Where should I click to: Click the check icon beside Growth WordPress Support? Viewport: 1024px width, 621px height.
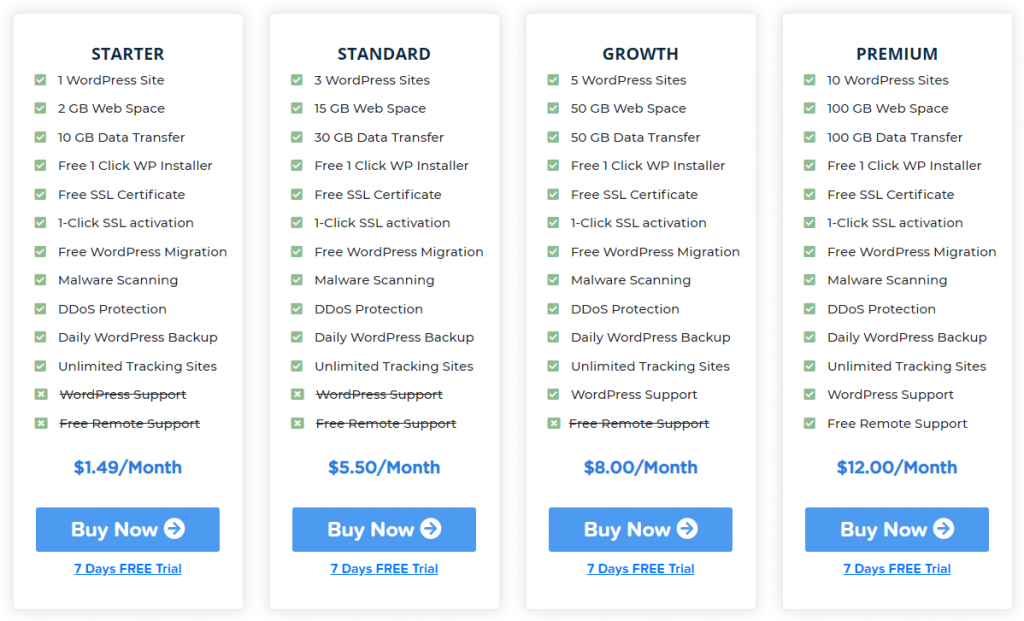(553, 394)
